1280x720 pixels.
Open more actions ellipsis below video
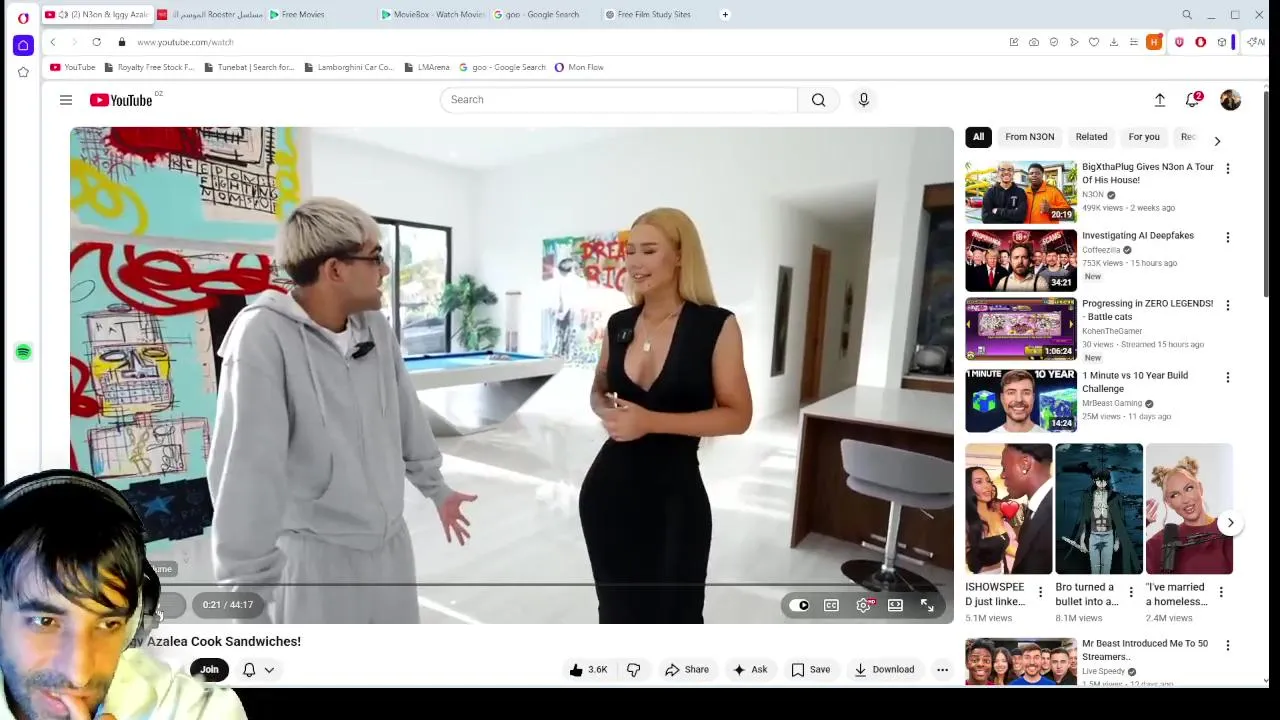pos(942,670)
